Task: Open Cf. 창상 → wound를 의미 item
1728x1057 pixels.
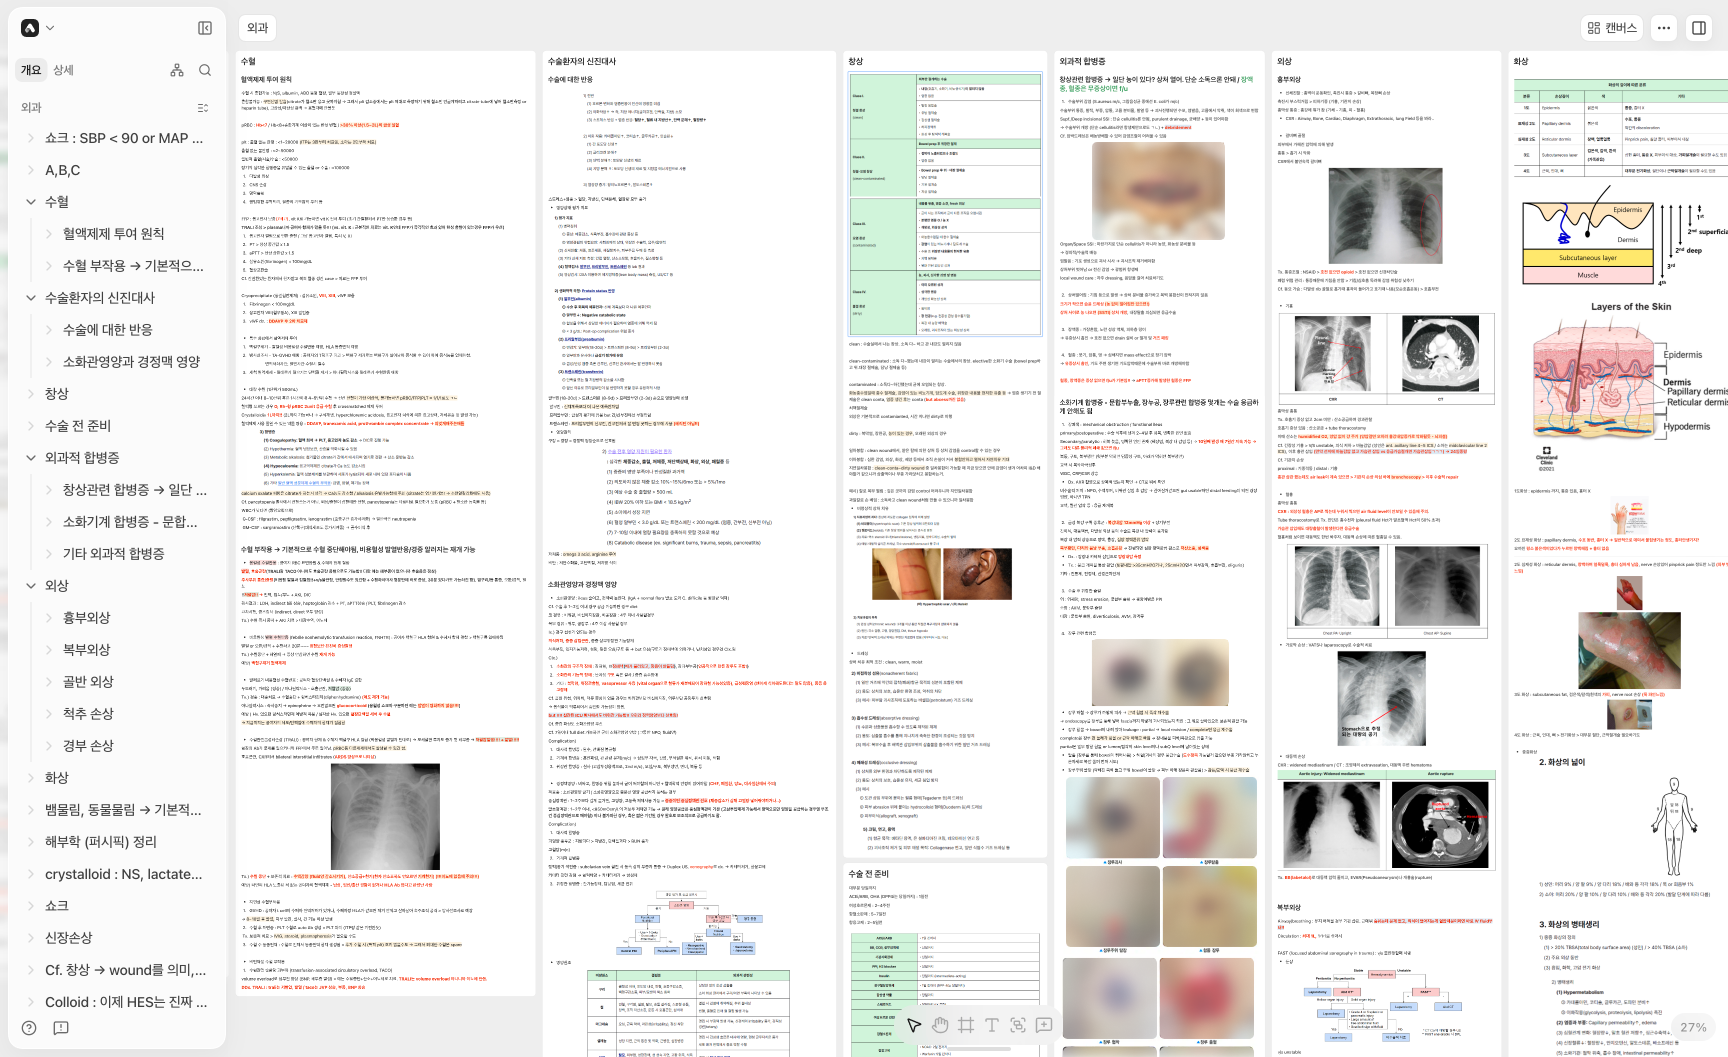Action: click(x=126, y=970)
